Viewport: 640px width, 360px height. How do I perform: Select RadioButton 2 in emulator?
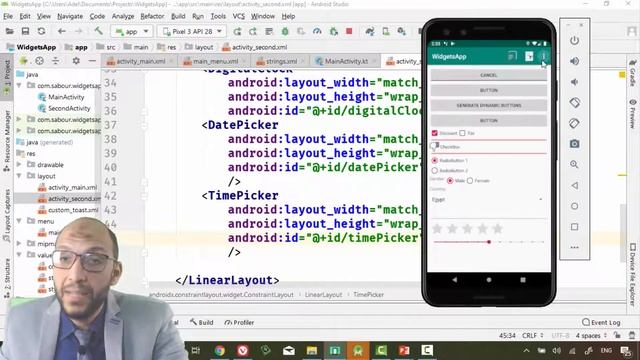tap(435, 170)
